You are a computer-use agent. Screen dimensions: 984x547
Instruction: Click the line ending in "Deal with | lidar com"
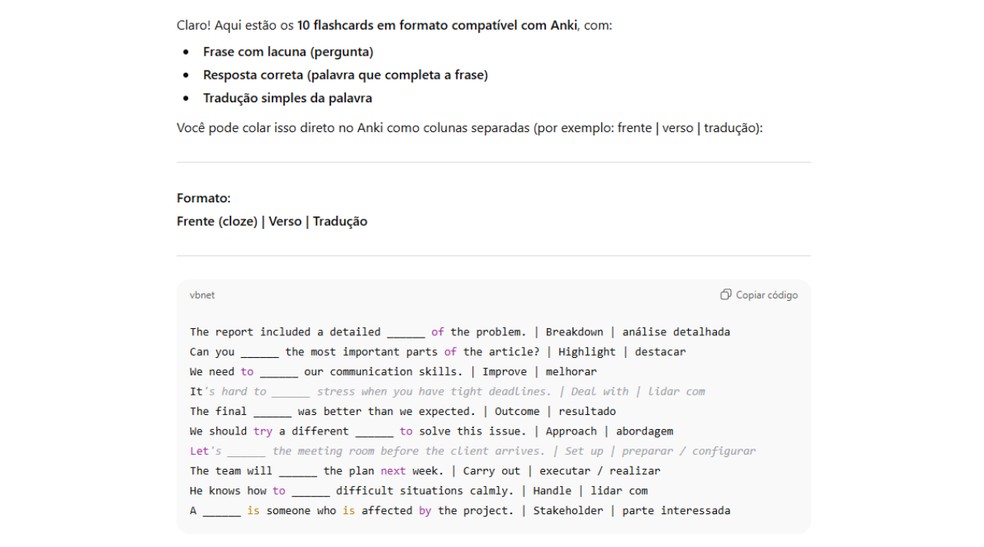point(447,392)
